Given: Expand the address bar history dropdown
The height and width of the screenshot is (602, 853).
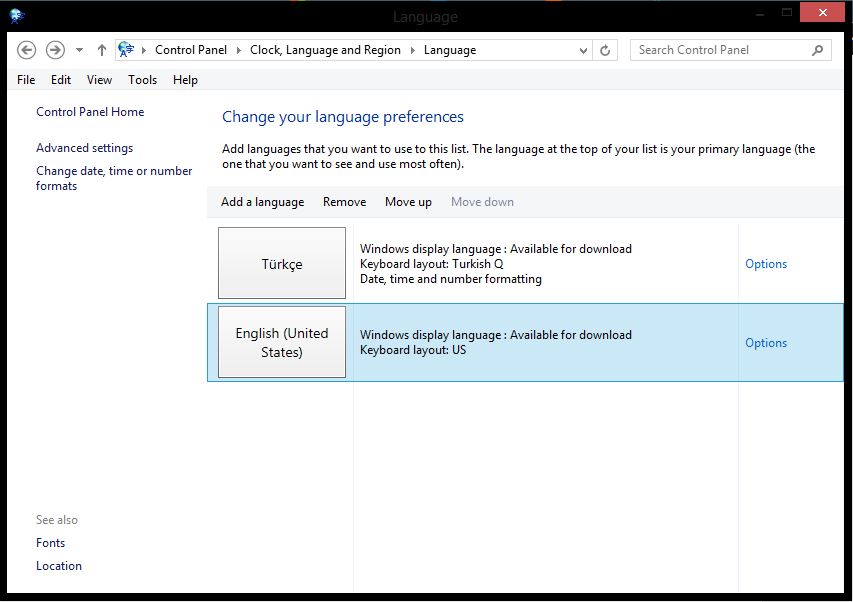Looking at the screenshot, I should [x=584, y=50].
